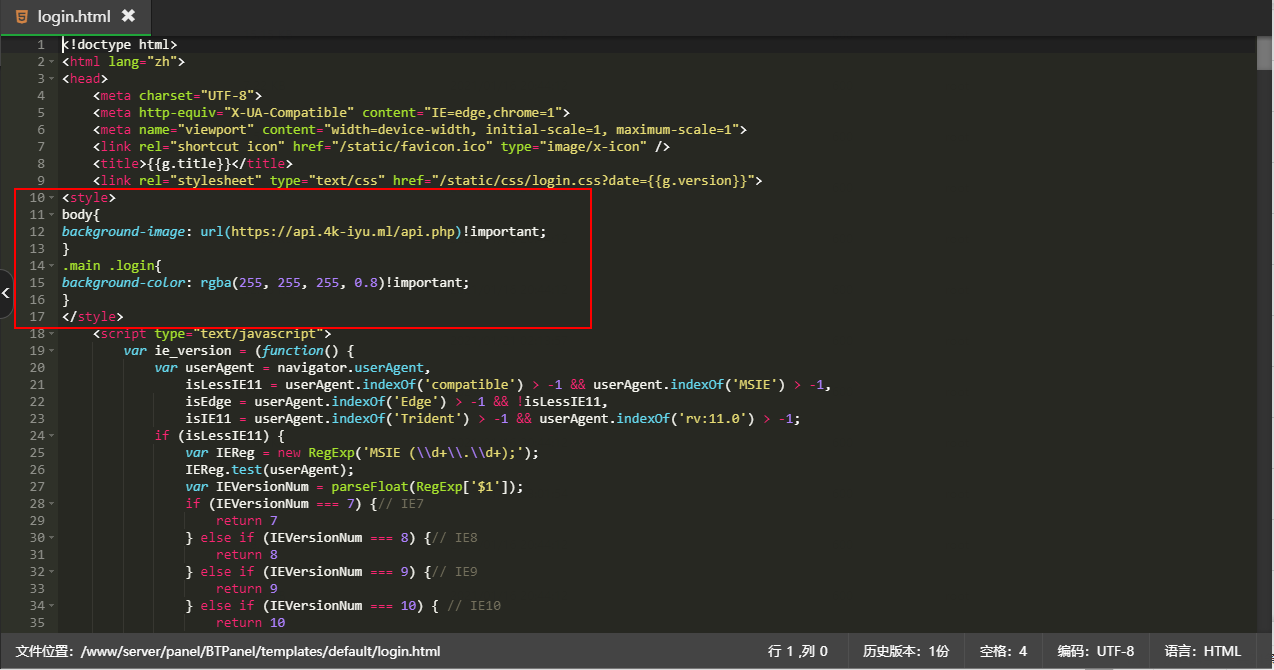Fold the ie_version function at line 19
Screen dimensions: 1274x670
pos(52,351)
